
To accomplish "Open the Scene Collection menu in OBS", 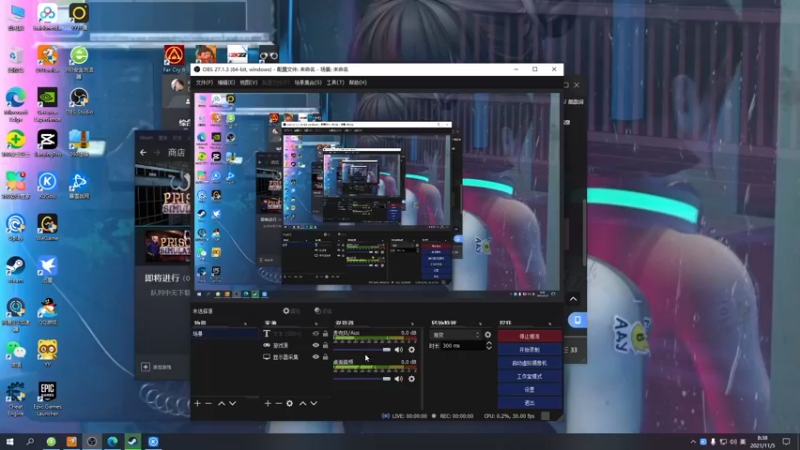I will pos(308,83).
